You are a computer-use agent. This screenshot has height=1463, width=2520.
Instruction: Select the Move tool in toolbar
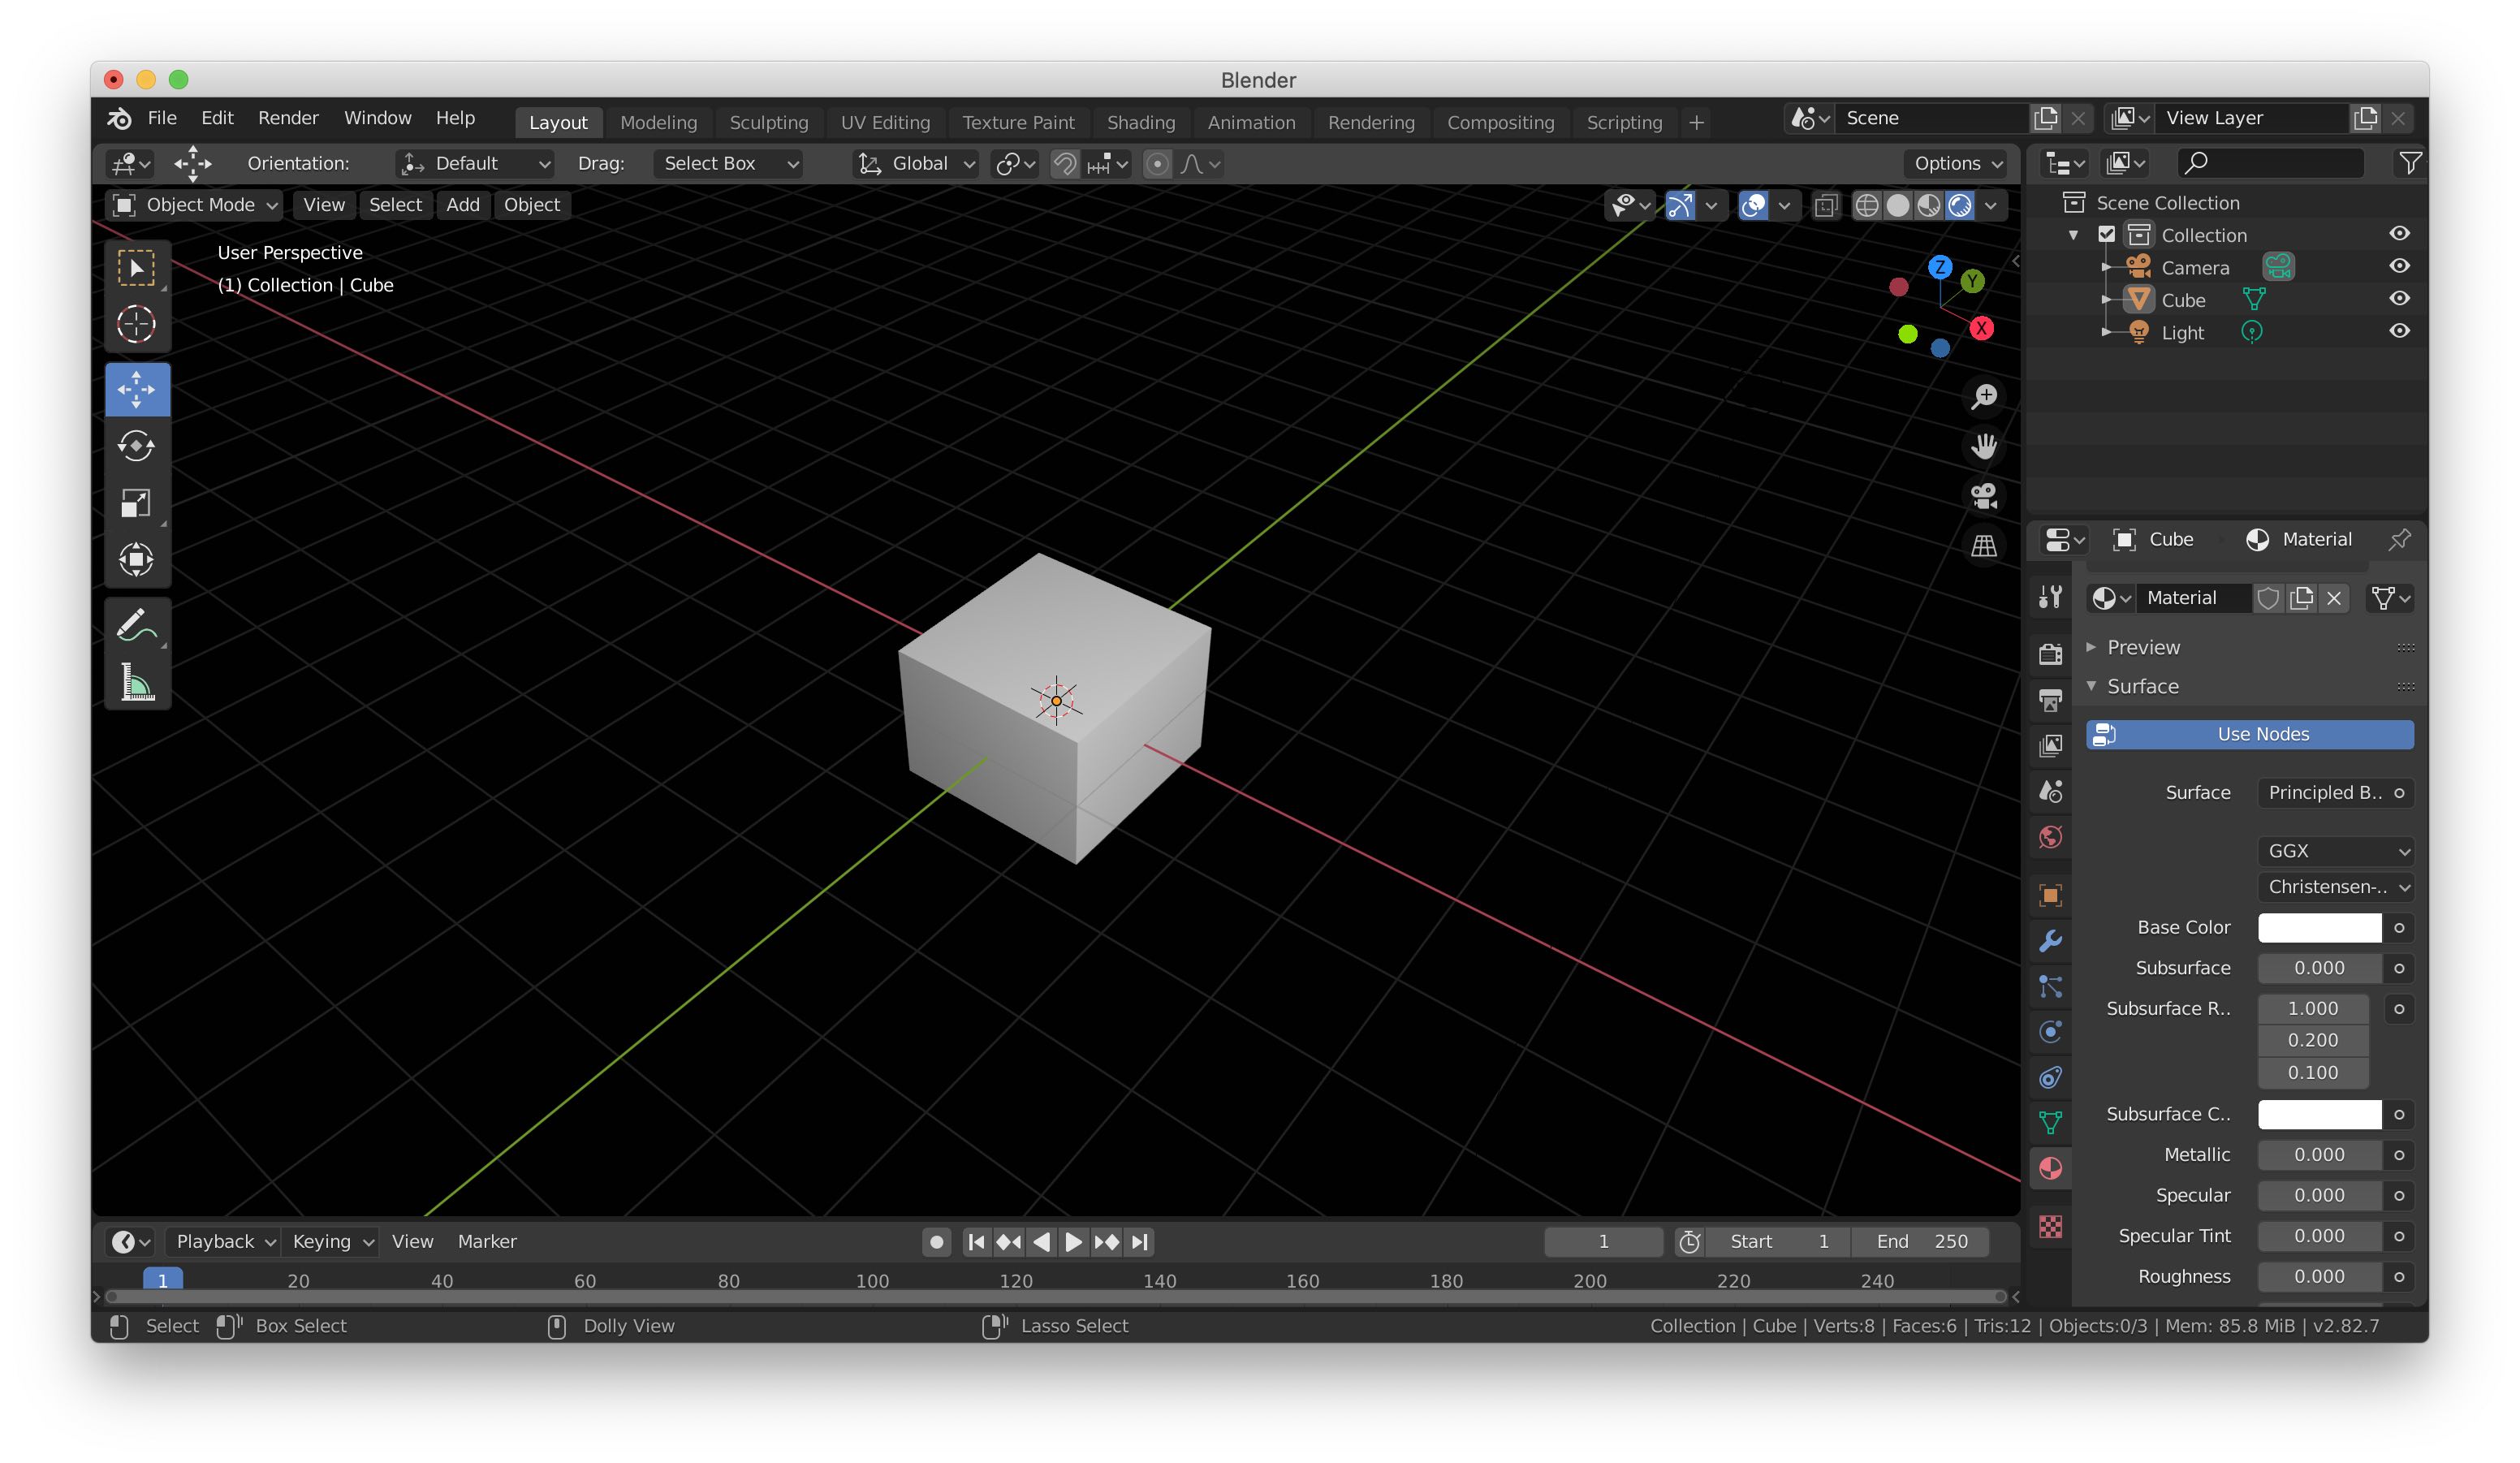137,386
